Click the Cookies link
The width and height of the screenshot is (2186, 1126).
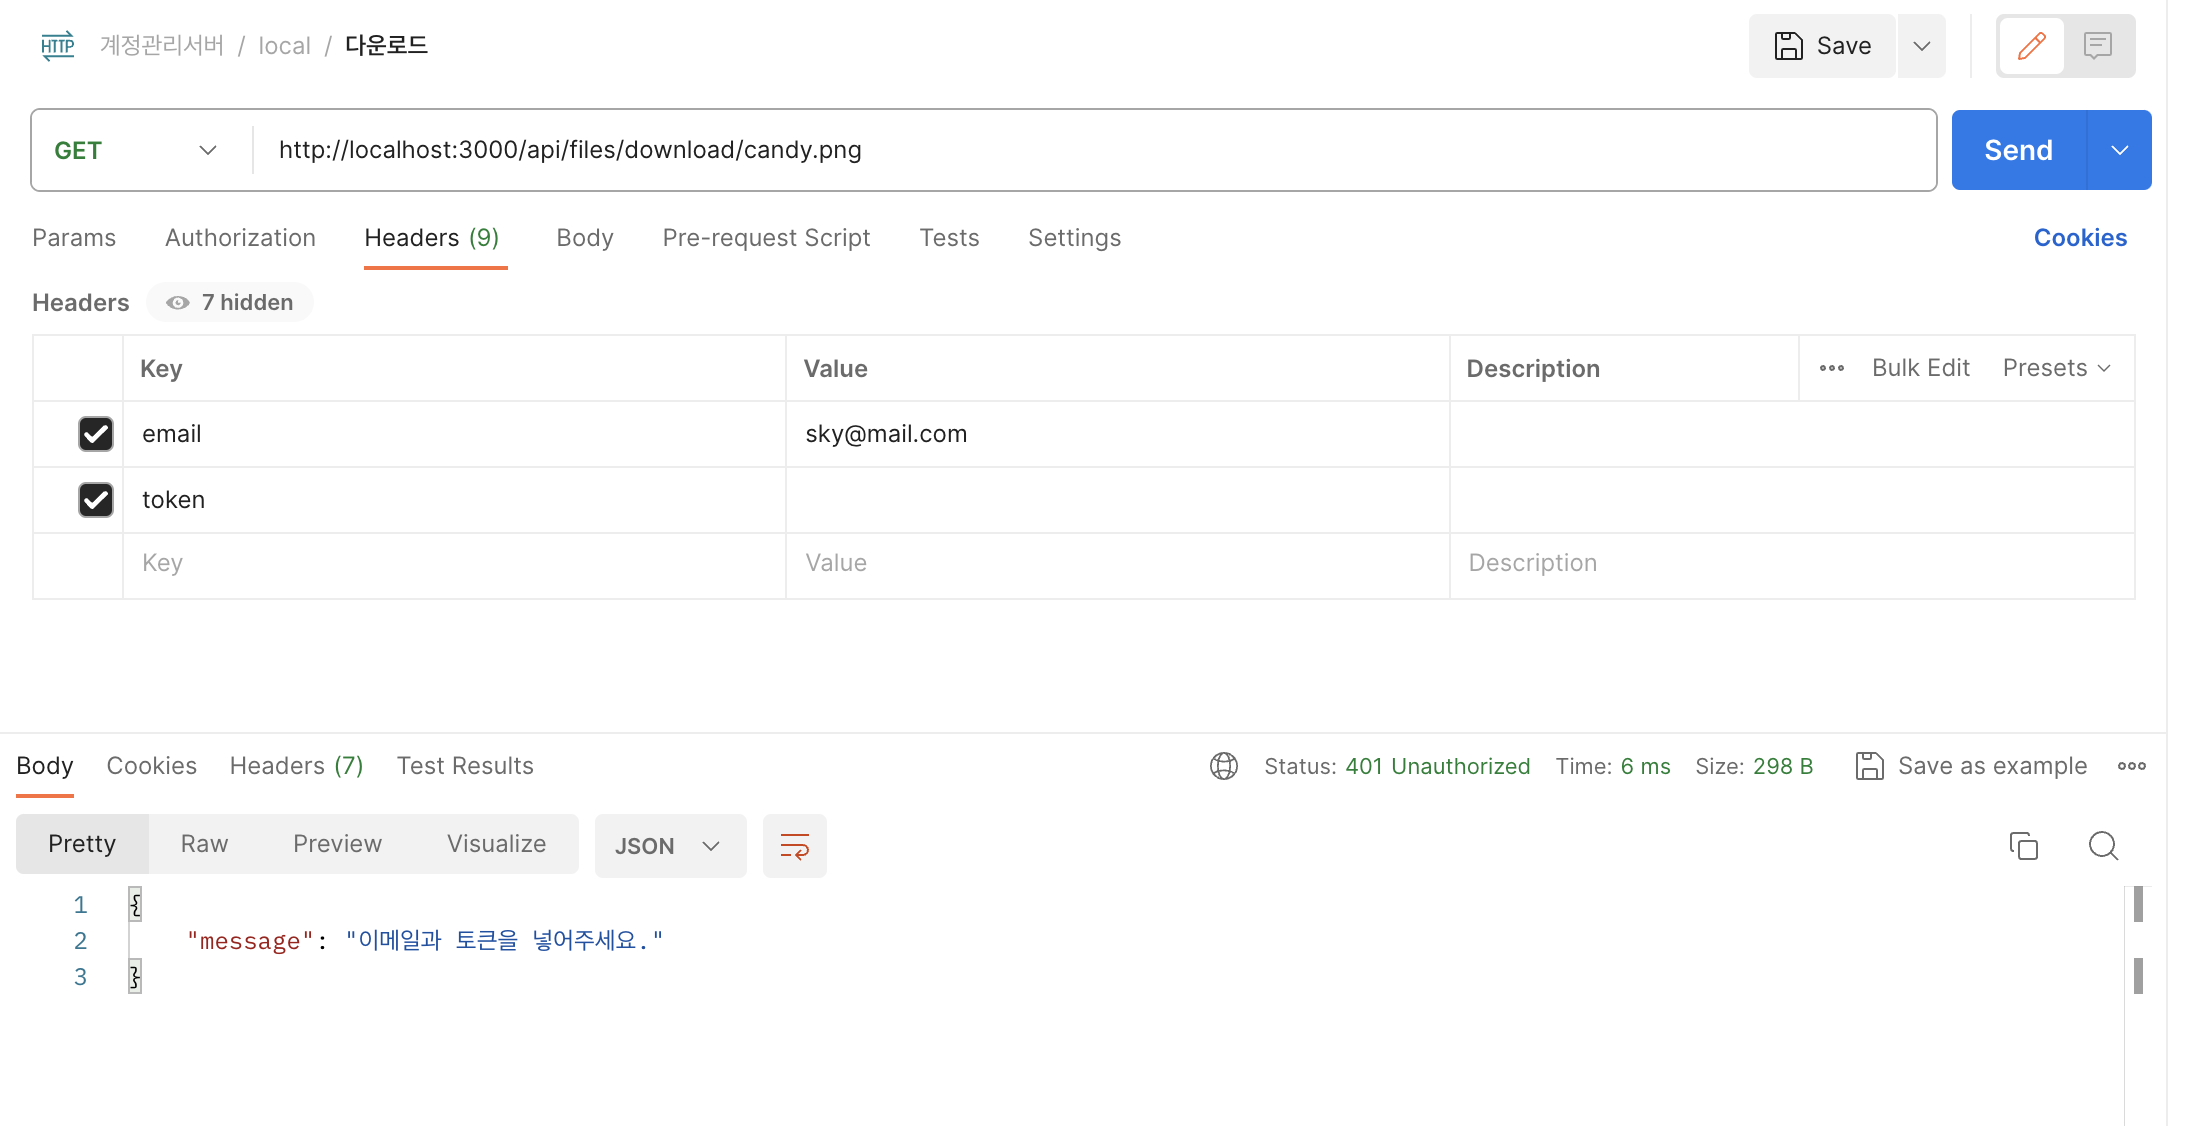point(2080,238)
